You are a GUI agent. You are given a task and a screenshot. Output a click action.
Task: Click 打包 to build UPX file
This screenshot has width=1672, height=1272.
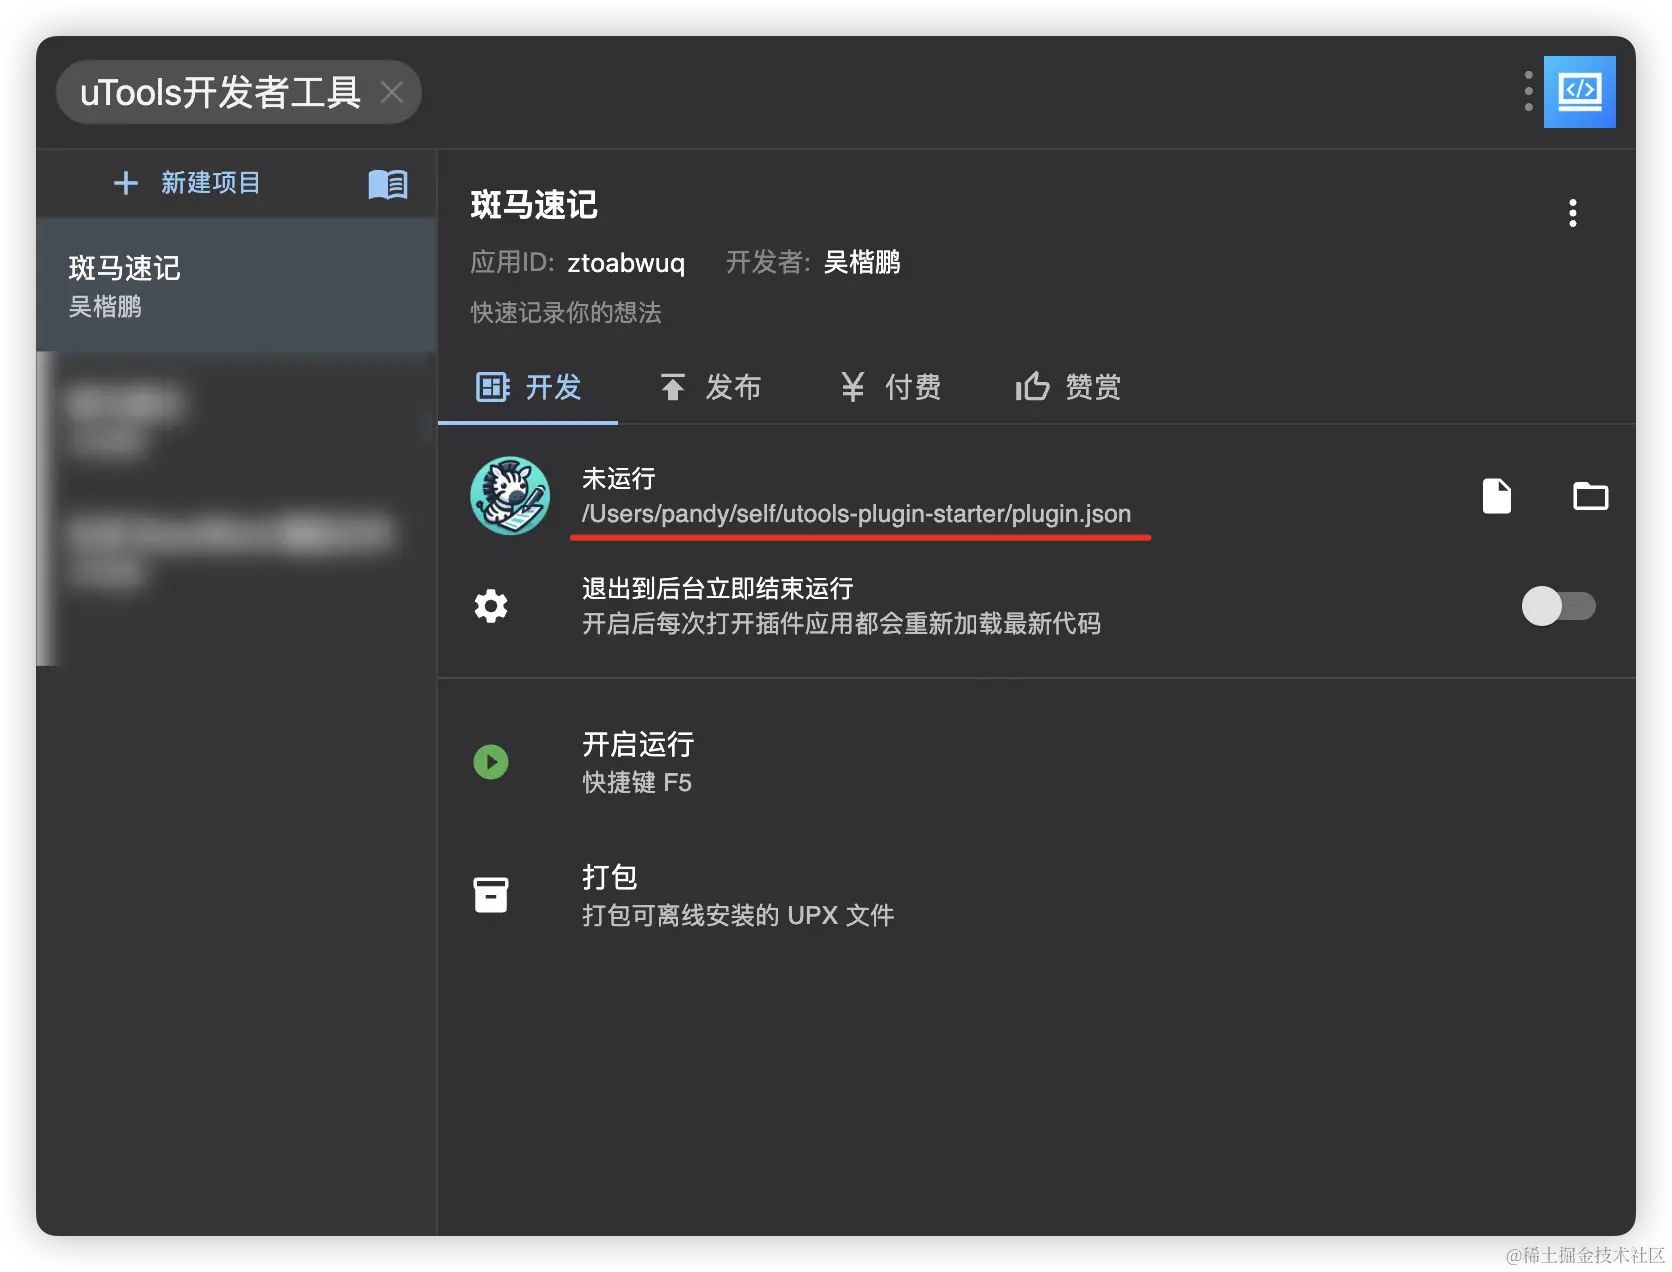click(x=610, y=877)
